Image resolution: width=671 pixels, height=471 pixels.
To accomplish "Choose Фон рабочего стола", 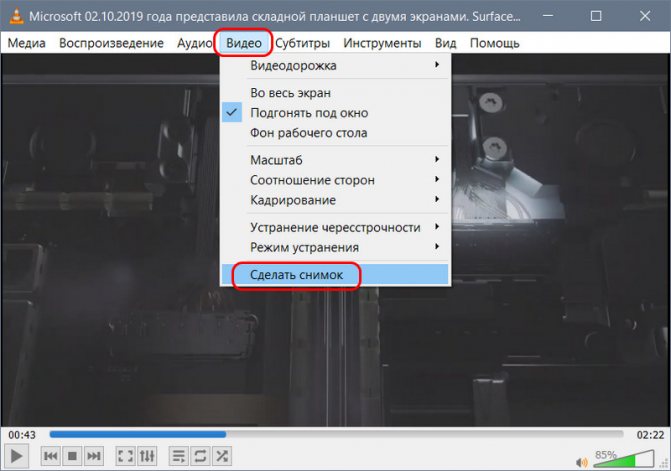I will (335, 133).
